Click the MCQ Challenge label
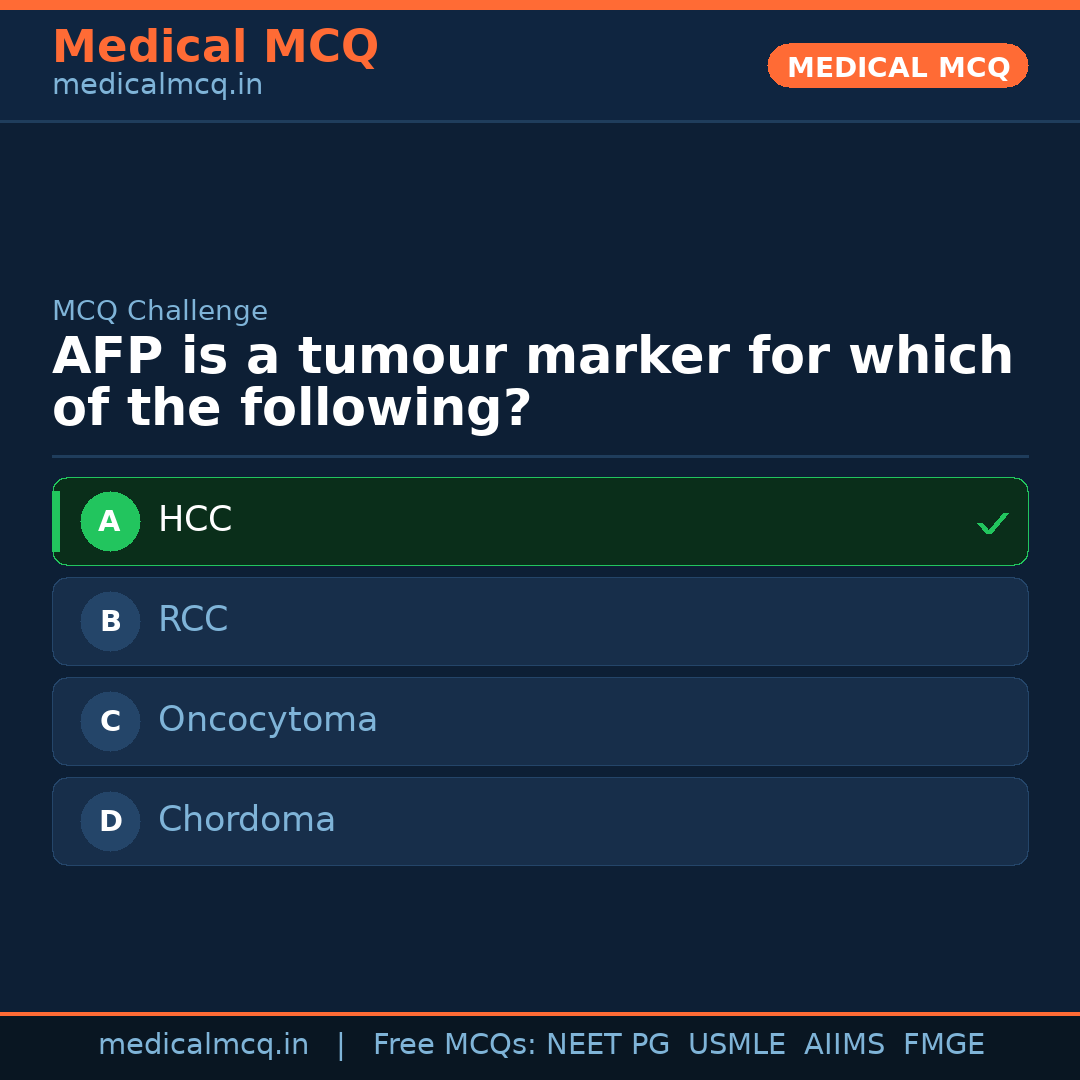The image size is (1080, 1080). pos(160,311)
